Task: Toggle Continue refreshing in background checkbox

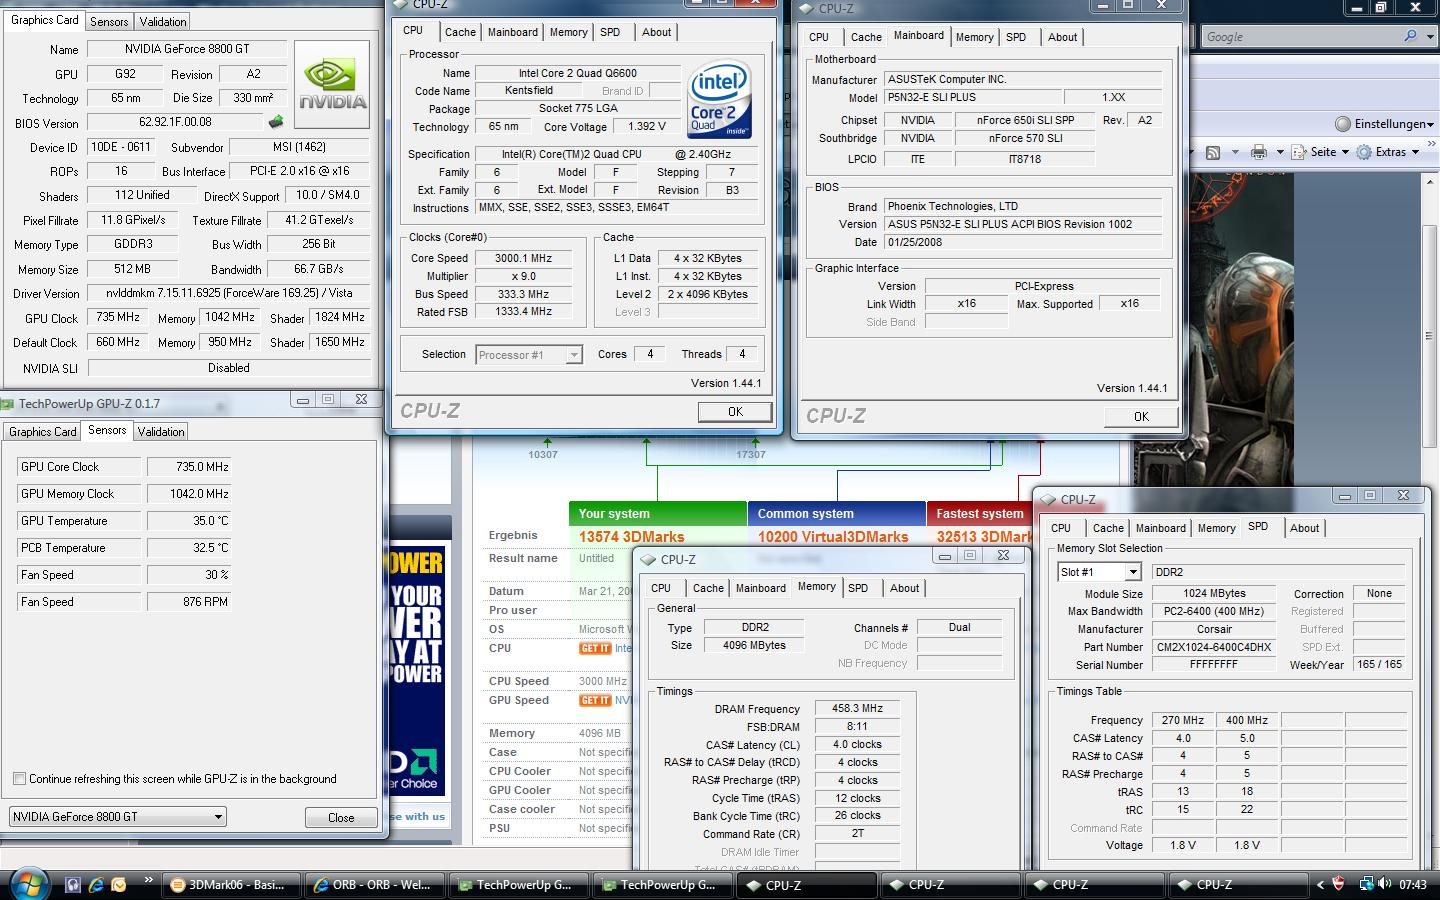Action: pyautogui.click(x=19, y=778)
